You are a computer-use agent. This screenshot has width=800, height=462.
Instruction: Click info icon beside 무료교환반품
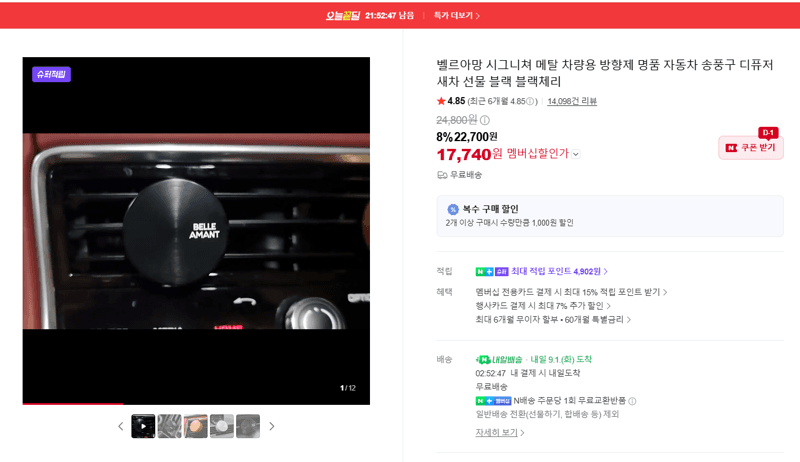point(632,401)
